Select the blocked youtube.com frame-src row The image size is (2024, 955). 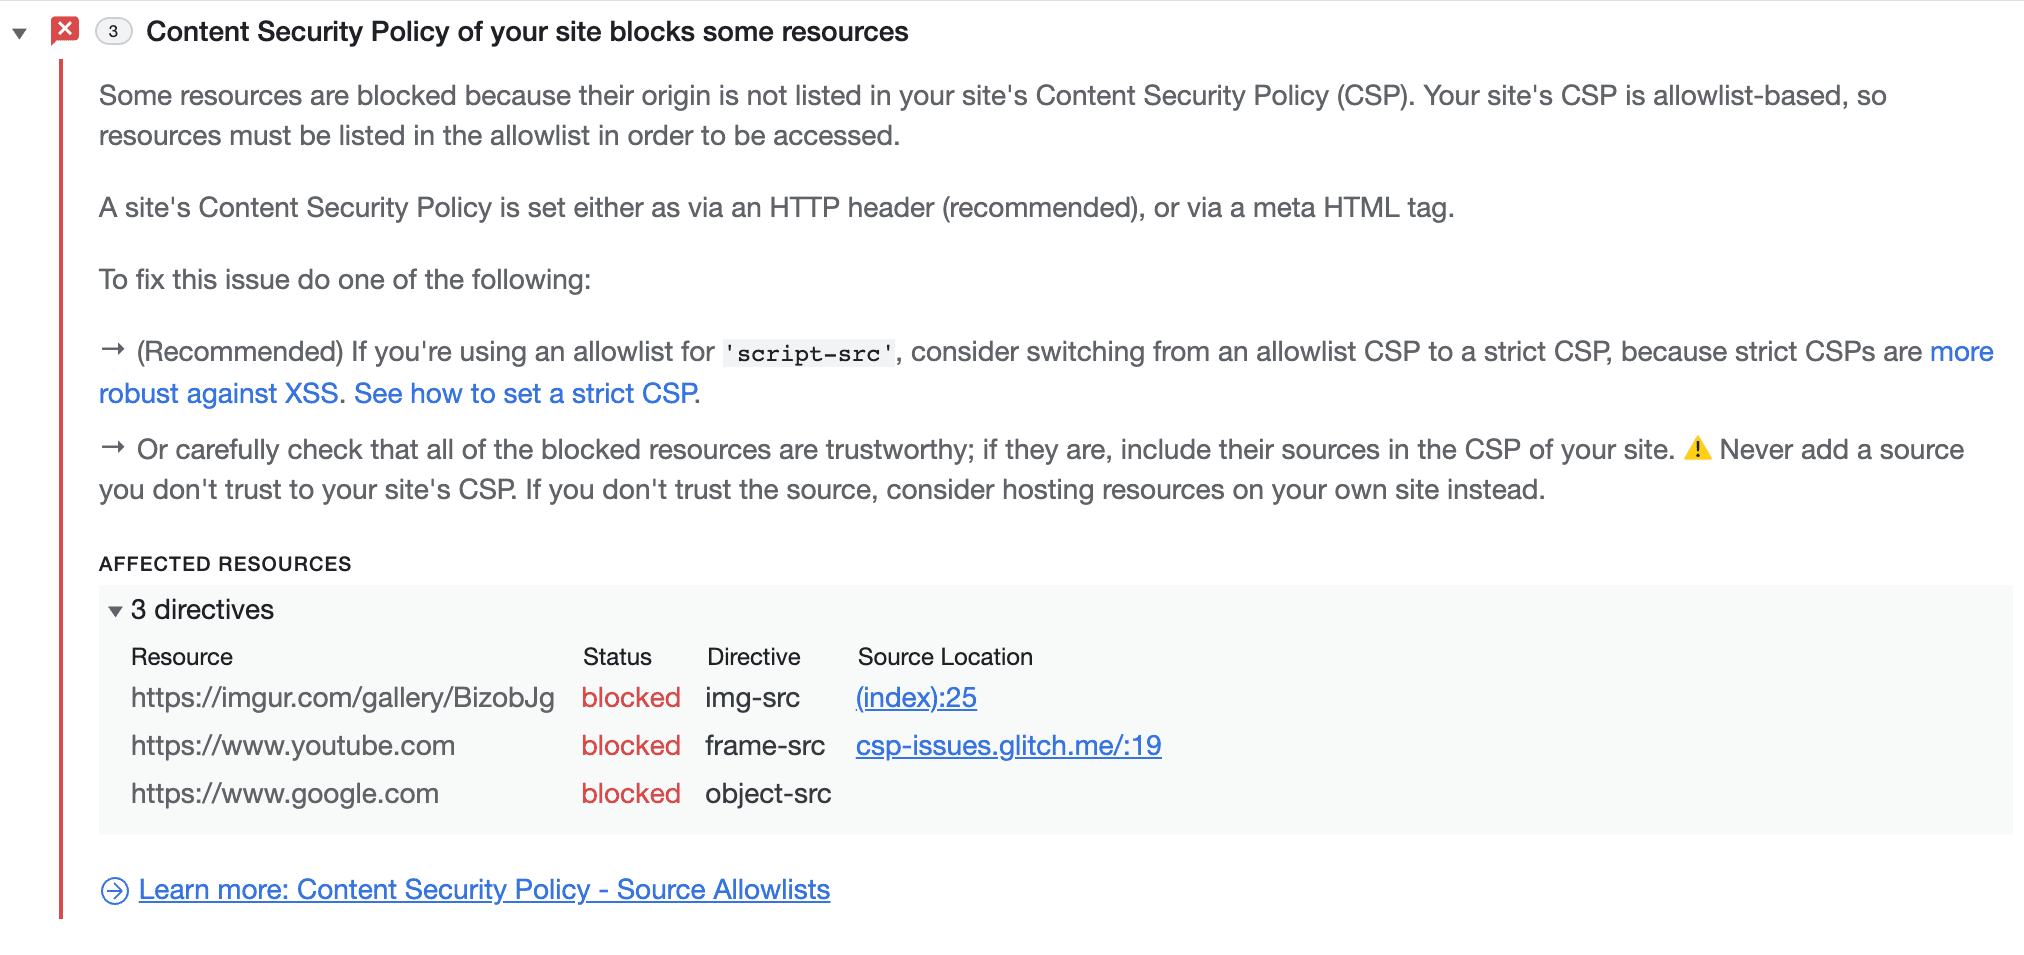[x=293, y=745]
